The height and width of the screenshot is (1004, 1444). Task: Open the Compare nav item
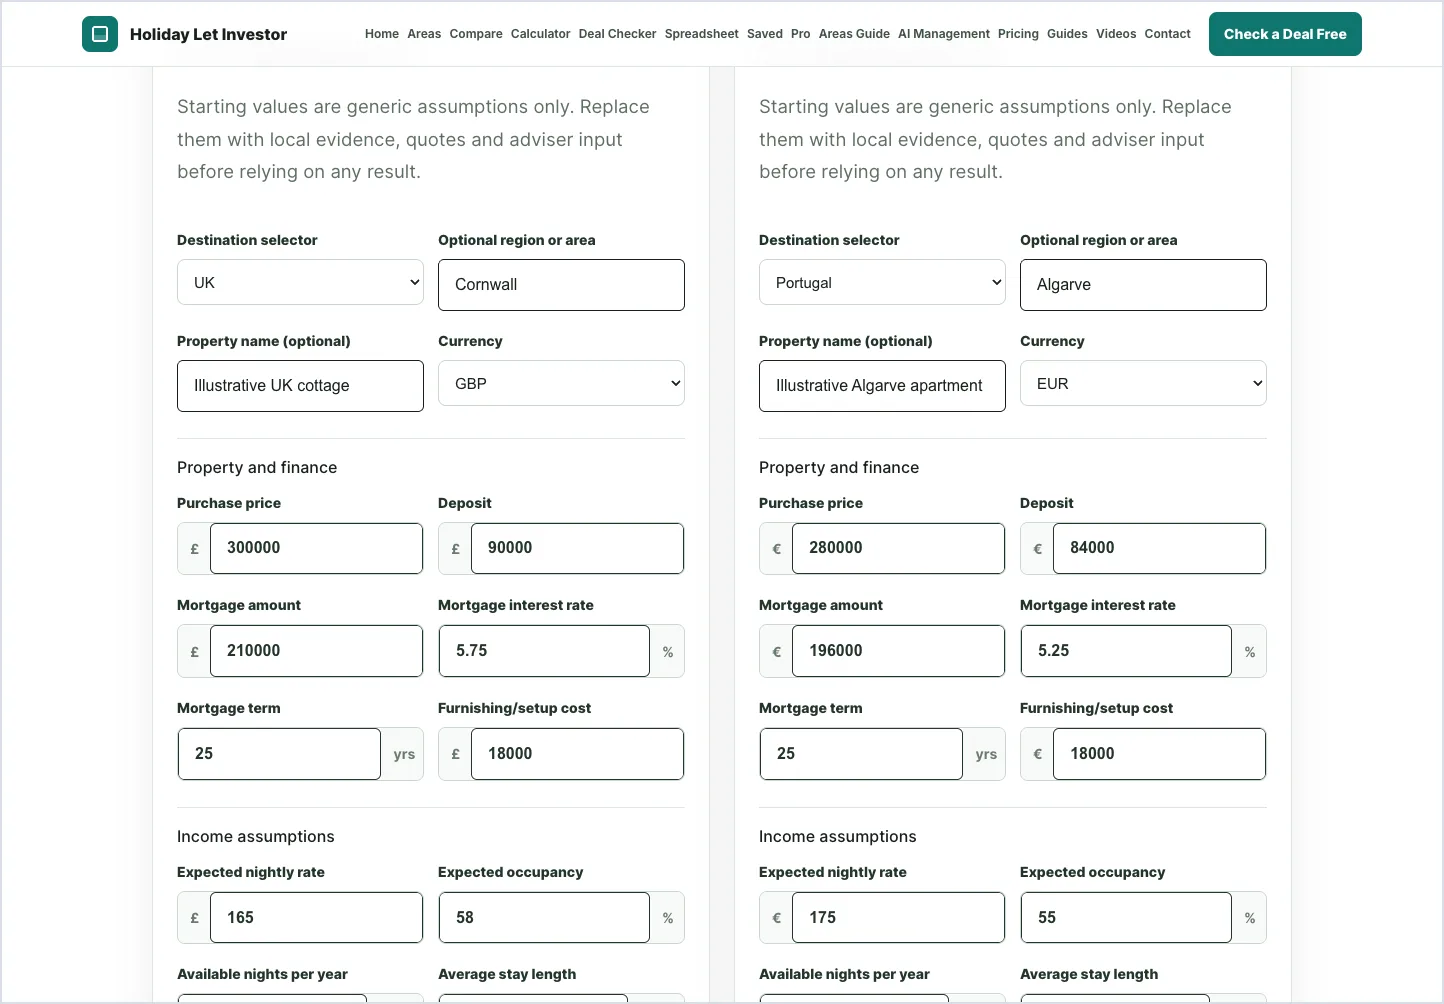pos(476,34)
